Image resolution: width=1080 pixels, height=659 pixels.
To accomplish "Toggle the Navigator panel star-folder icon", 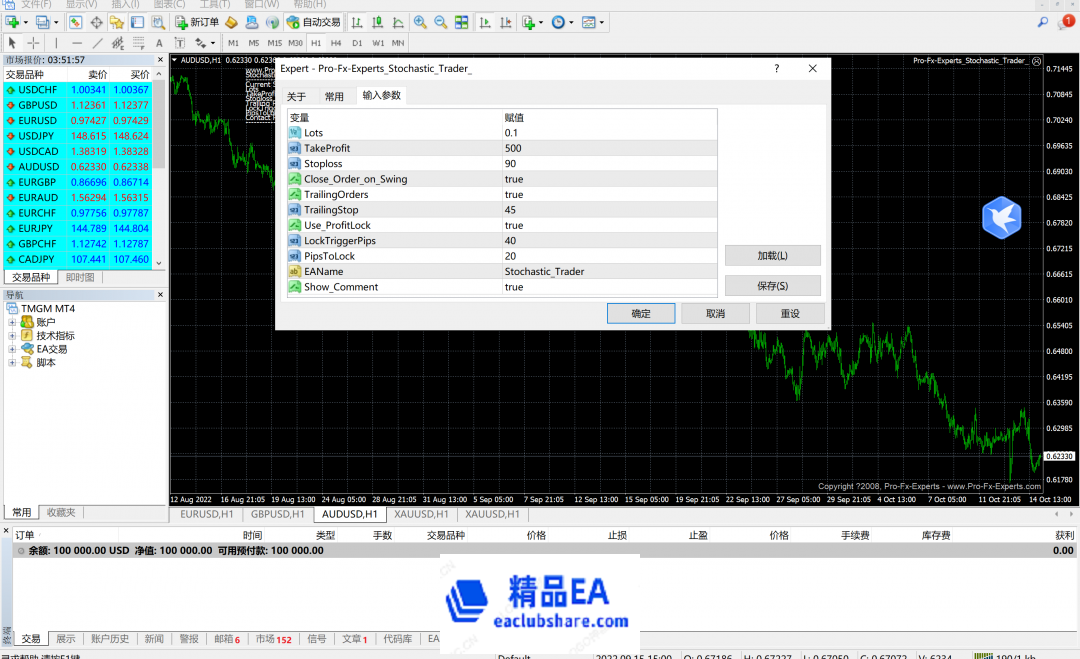I will (116, 22).
